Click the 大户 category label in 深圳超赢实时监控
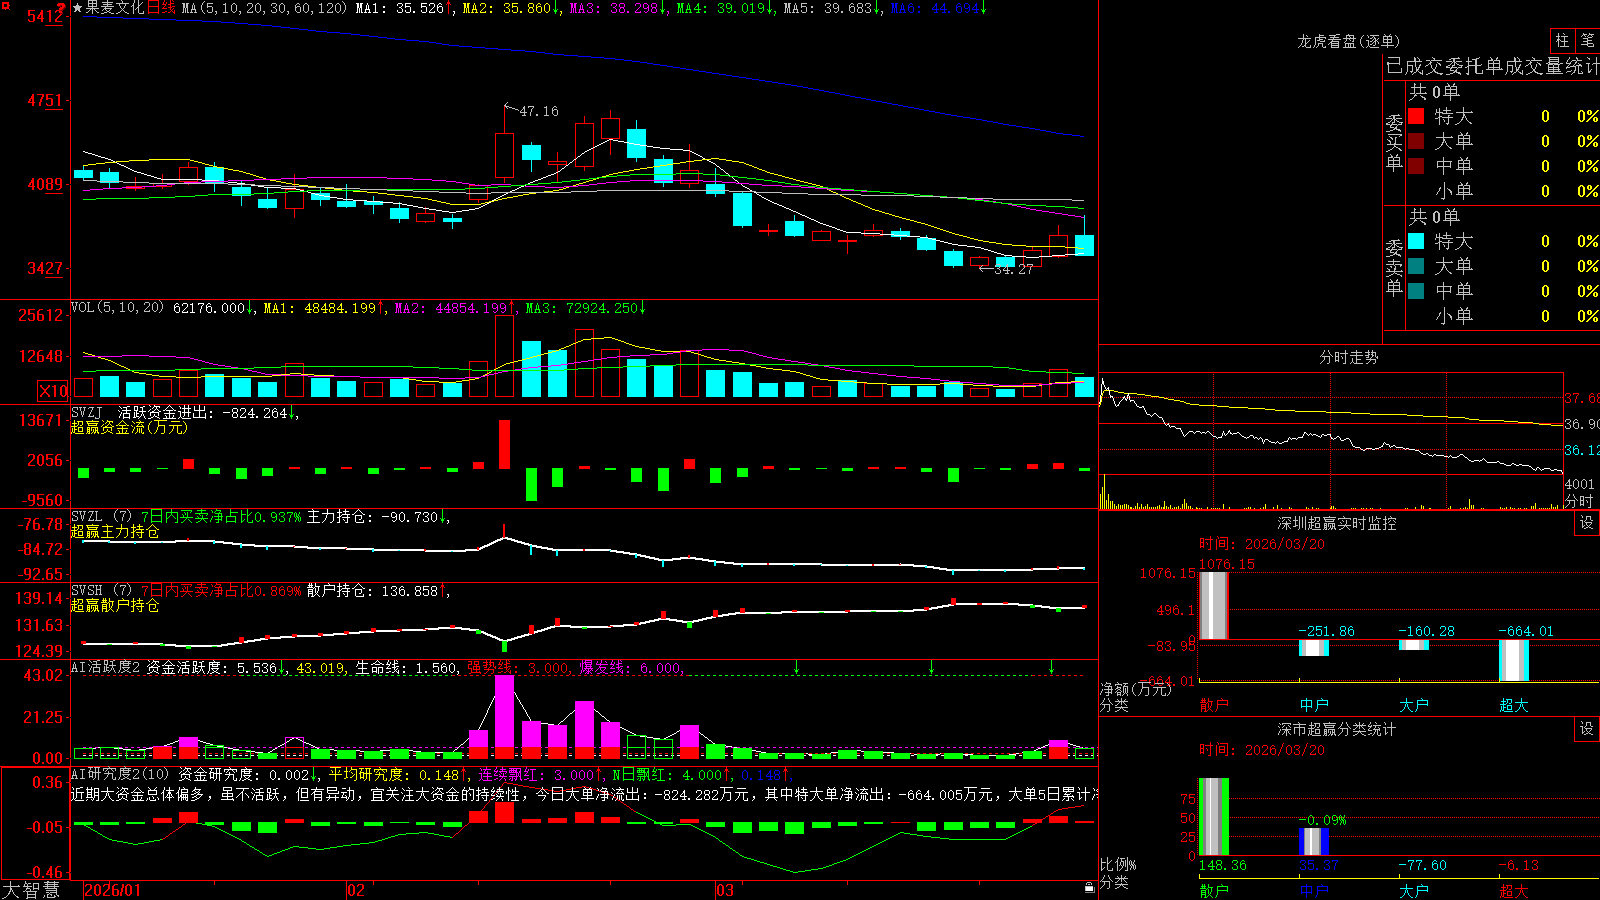 click(1414, 705)
